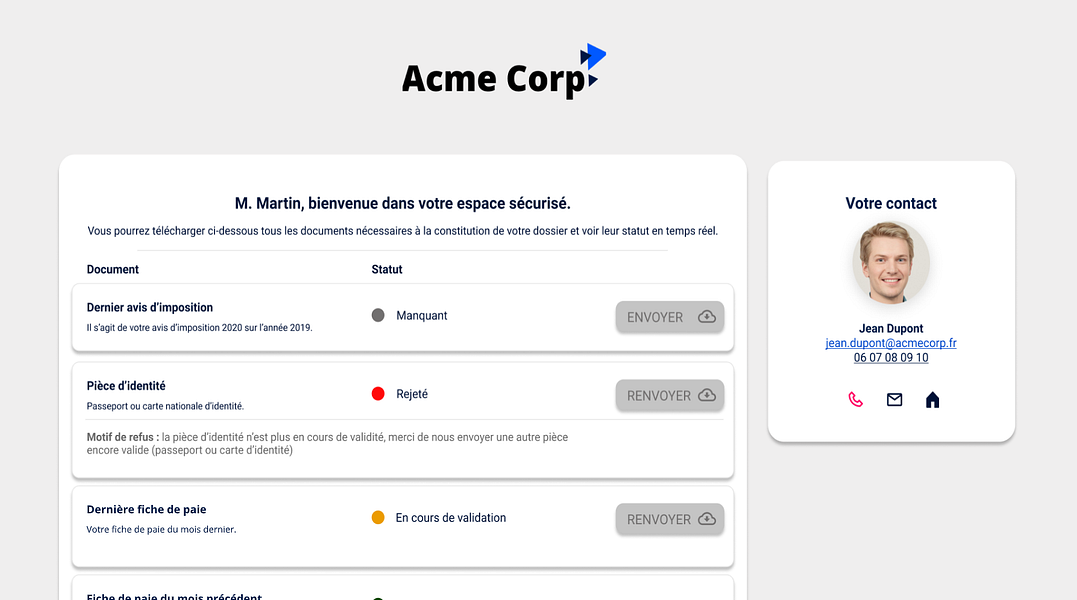Open the jean.dupont@acmecorp.fr email link
This screenshot has width=1077, height=600.
(891, 343)
